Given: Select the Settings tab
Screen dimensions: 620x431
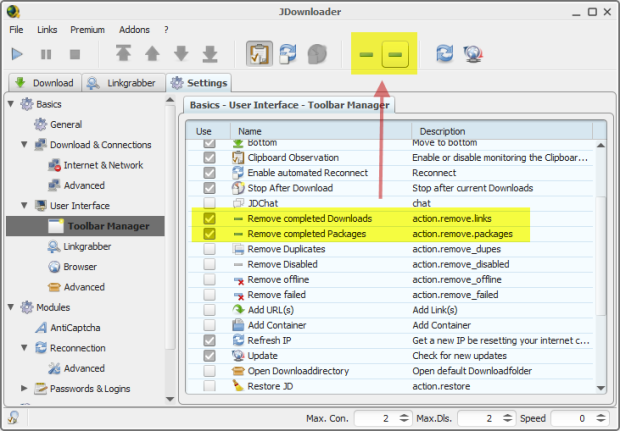Looking at the screenshot, I should click(x=199, y=83).
